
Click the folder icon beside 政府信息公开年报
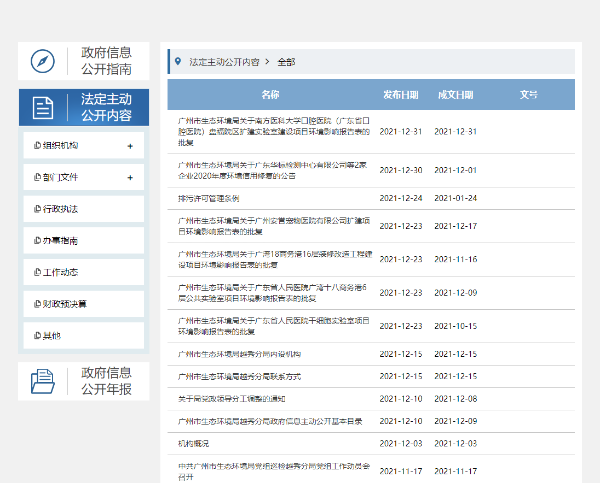point(42,381)
